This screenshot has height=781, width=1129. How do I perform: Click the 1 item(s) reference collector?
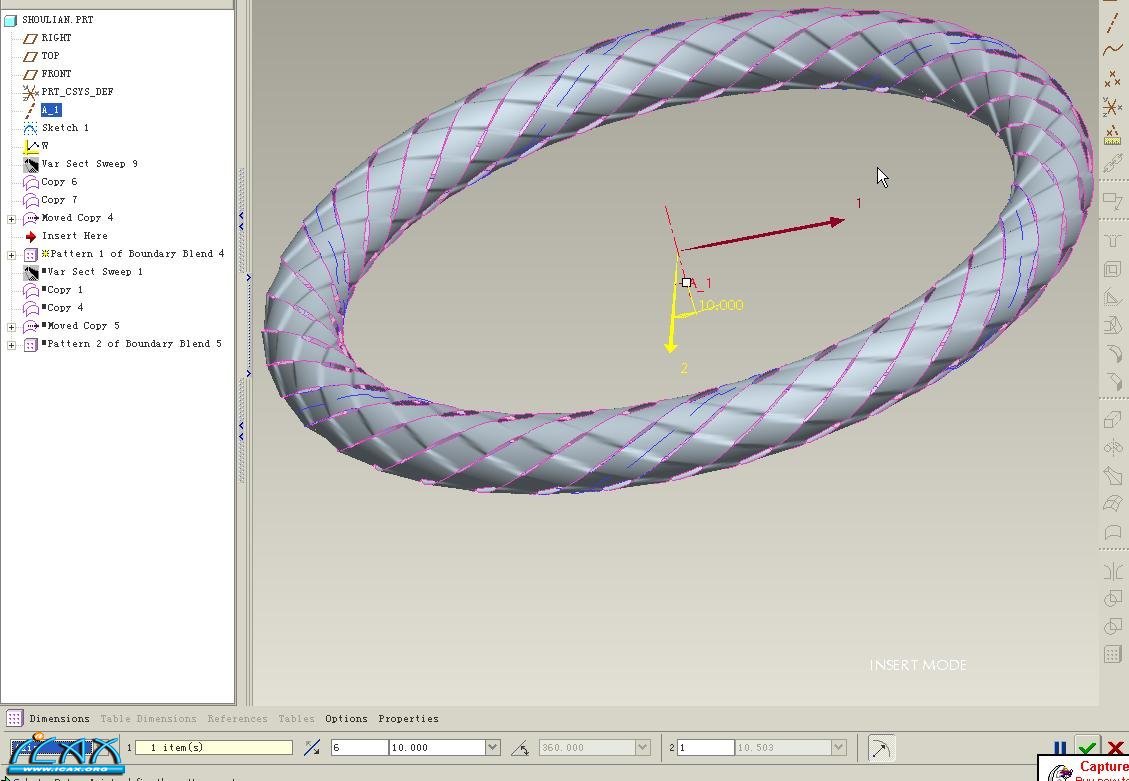(x=213, y=748)
